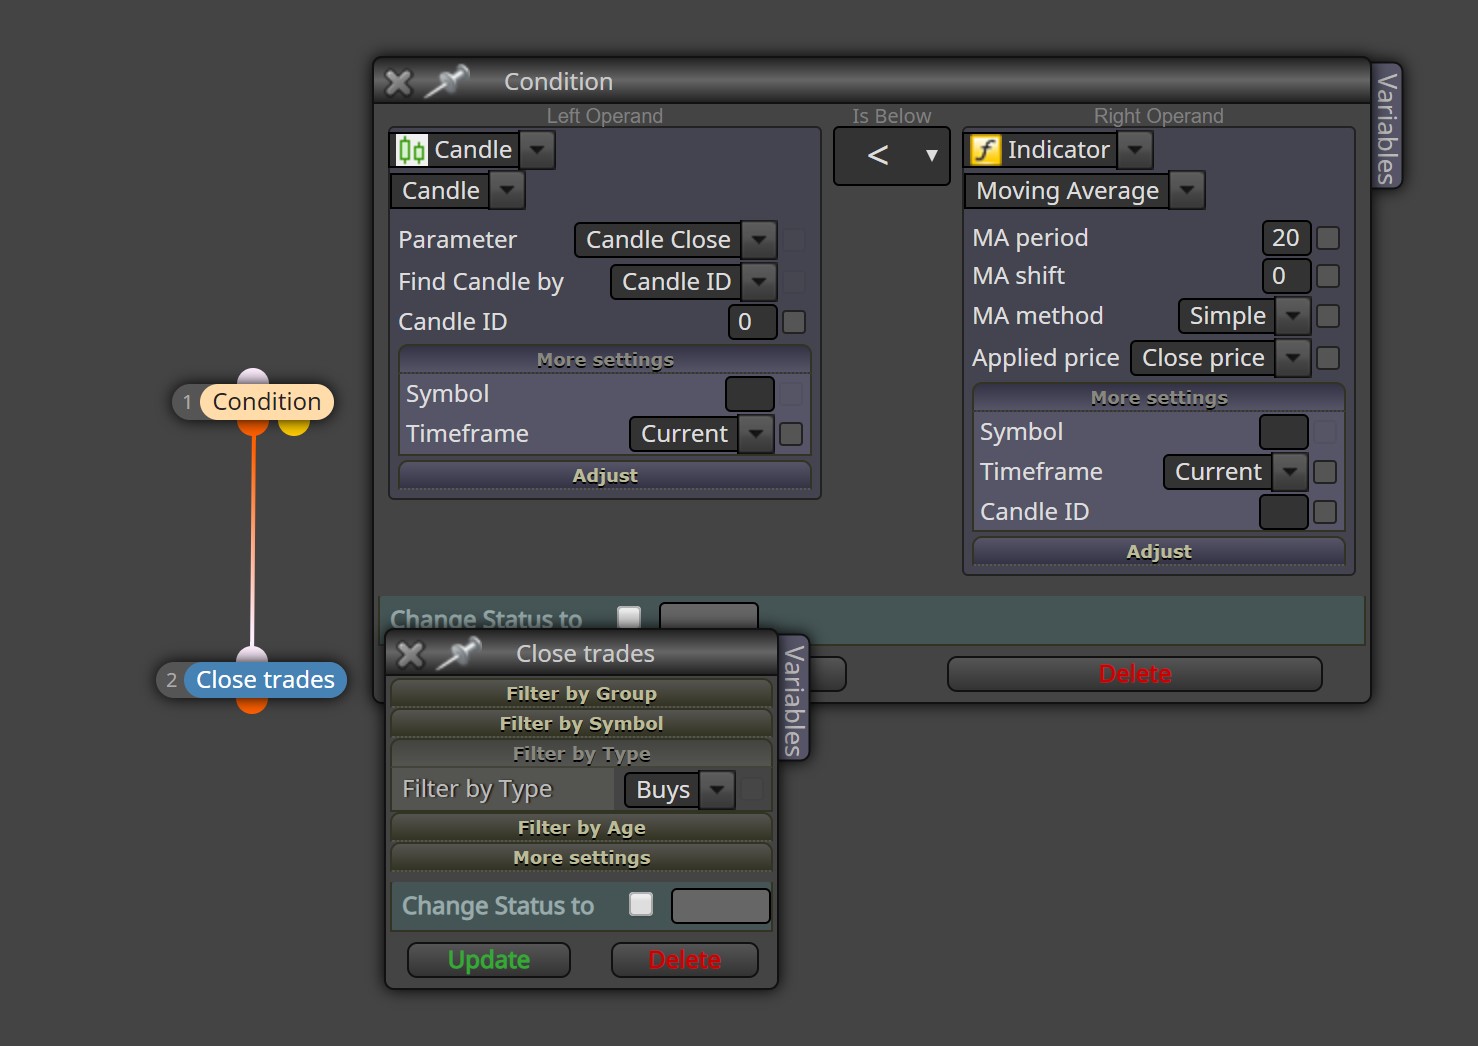Click the left Candle ID value field
The image size is (1478, 1046).
click(x=752, y=322)
